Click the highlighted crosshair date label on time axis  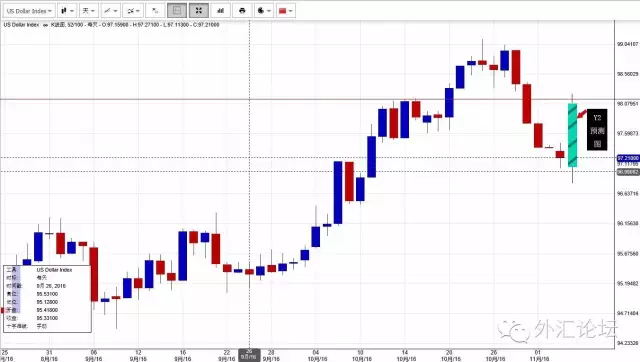click(x=249, y=354)
